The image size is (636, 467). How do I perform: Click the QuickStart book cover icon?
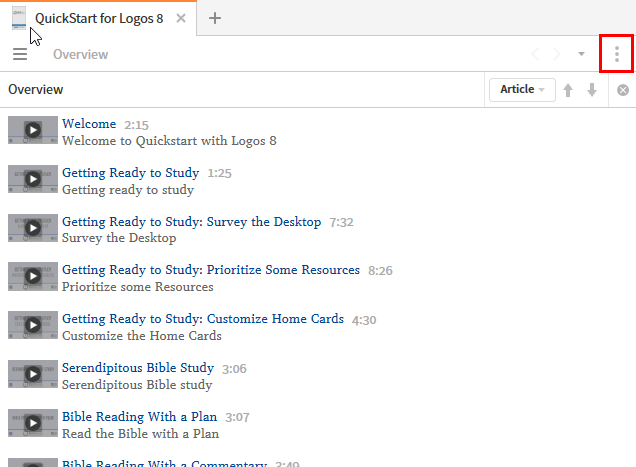pyautogui.click(x=19, y=18)
